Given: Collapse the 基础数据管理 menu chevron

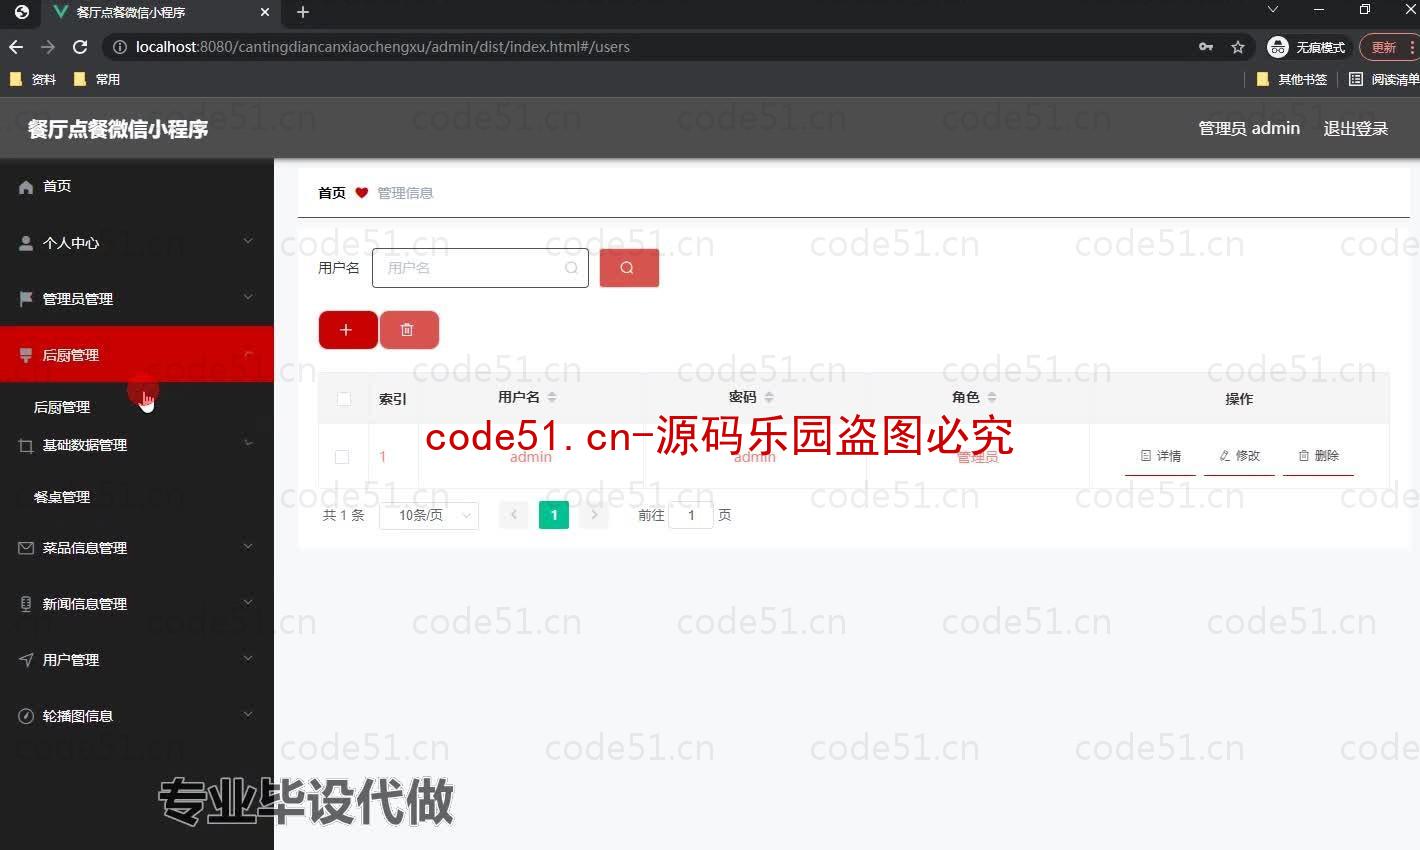Looking at the screenshot, I should click(248, 443).
